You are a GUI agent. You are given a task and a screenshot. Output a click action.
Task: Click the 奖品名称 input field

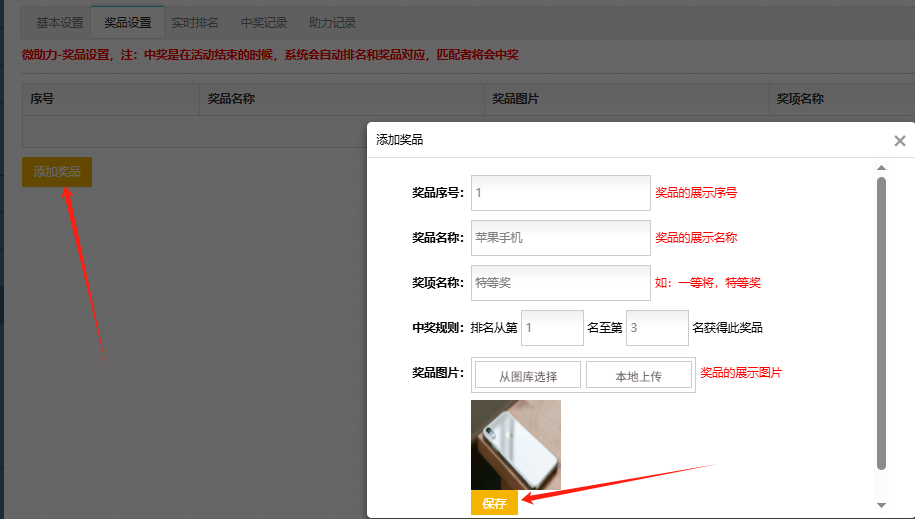tap(561, 238)
